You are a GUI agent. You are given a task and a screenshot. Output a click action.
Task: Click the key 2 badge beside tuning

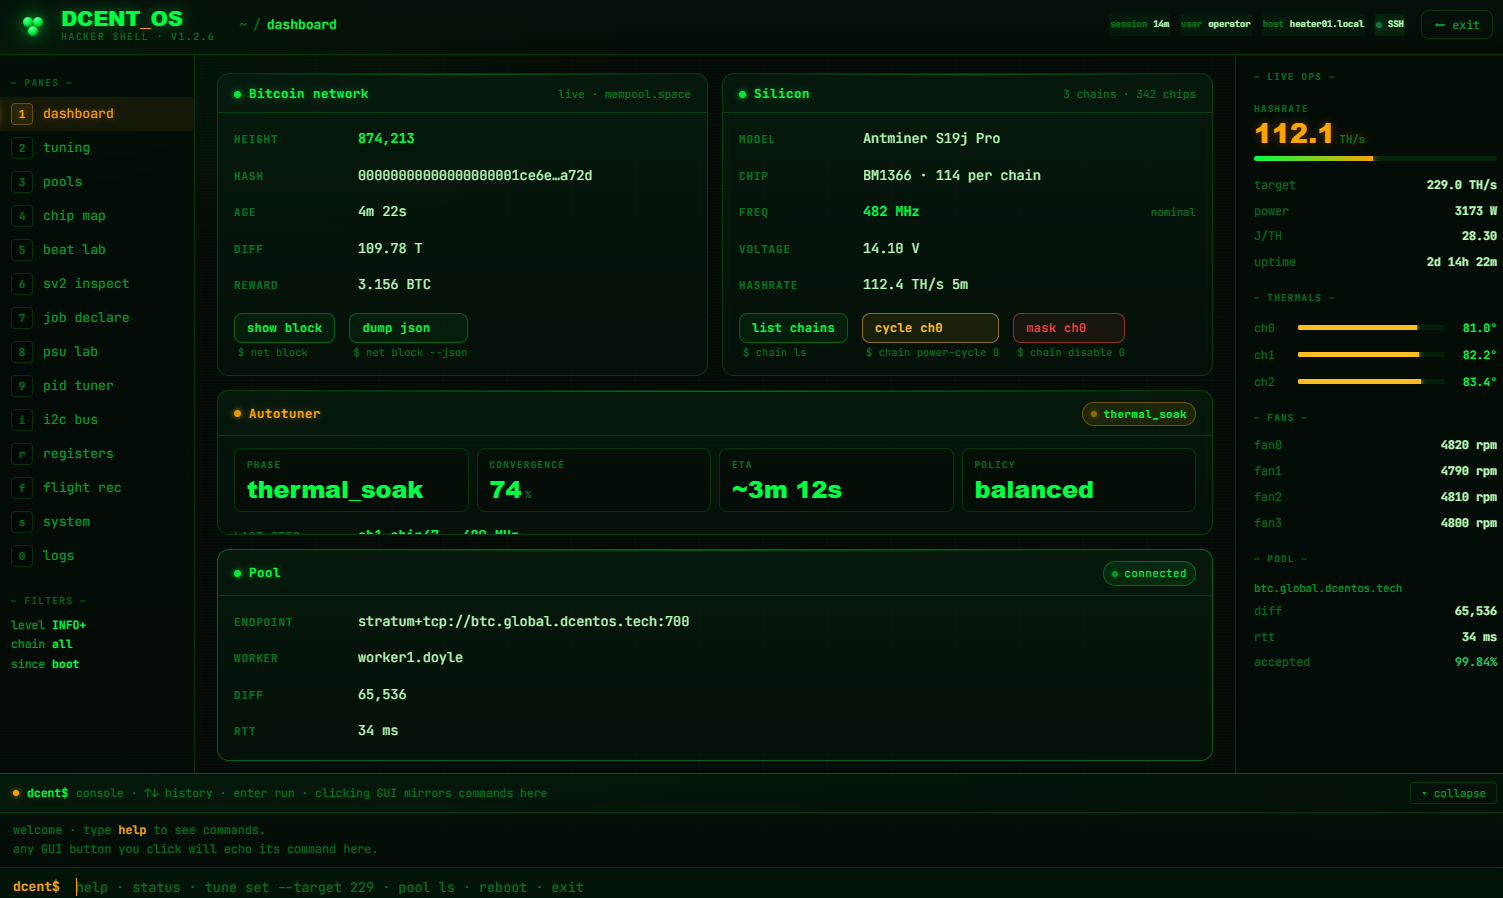coord(22,148)
